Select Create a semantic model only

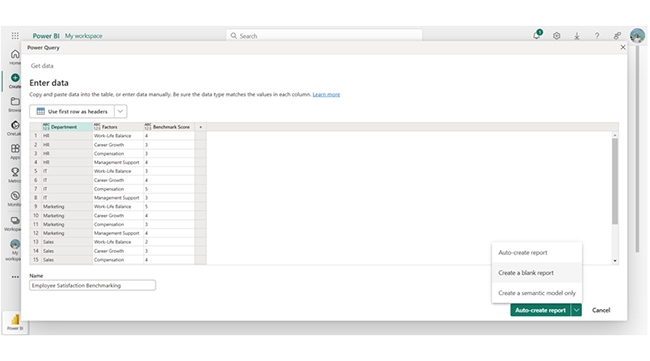(x=537, y=293)
